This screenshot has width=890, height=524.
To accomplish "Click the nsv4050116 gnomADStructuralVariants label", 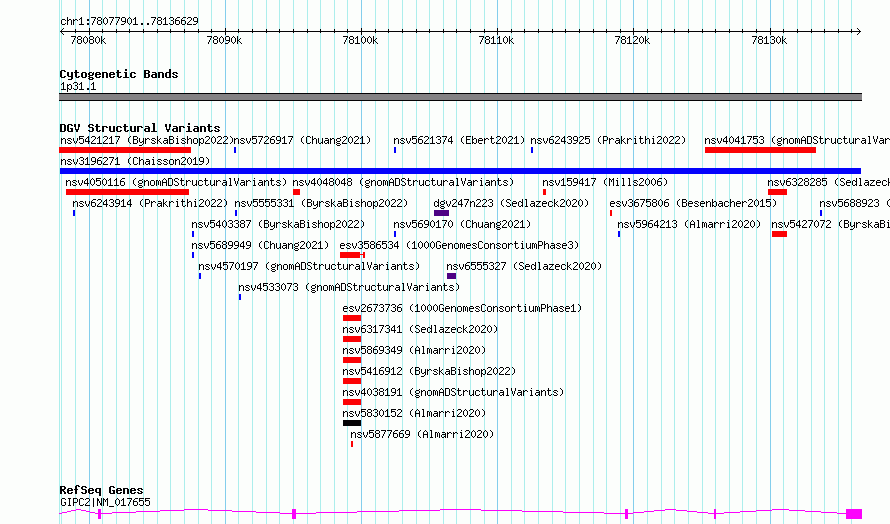I will (177, 182).
